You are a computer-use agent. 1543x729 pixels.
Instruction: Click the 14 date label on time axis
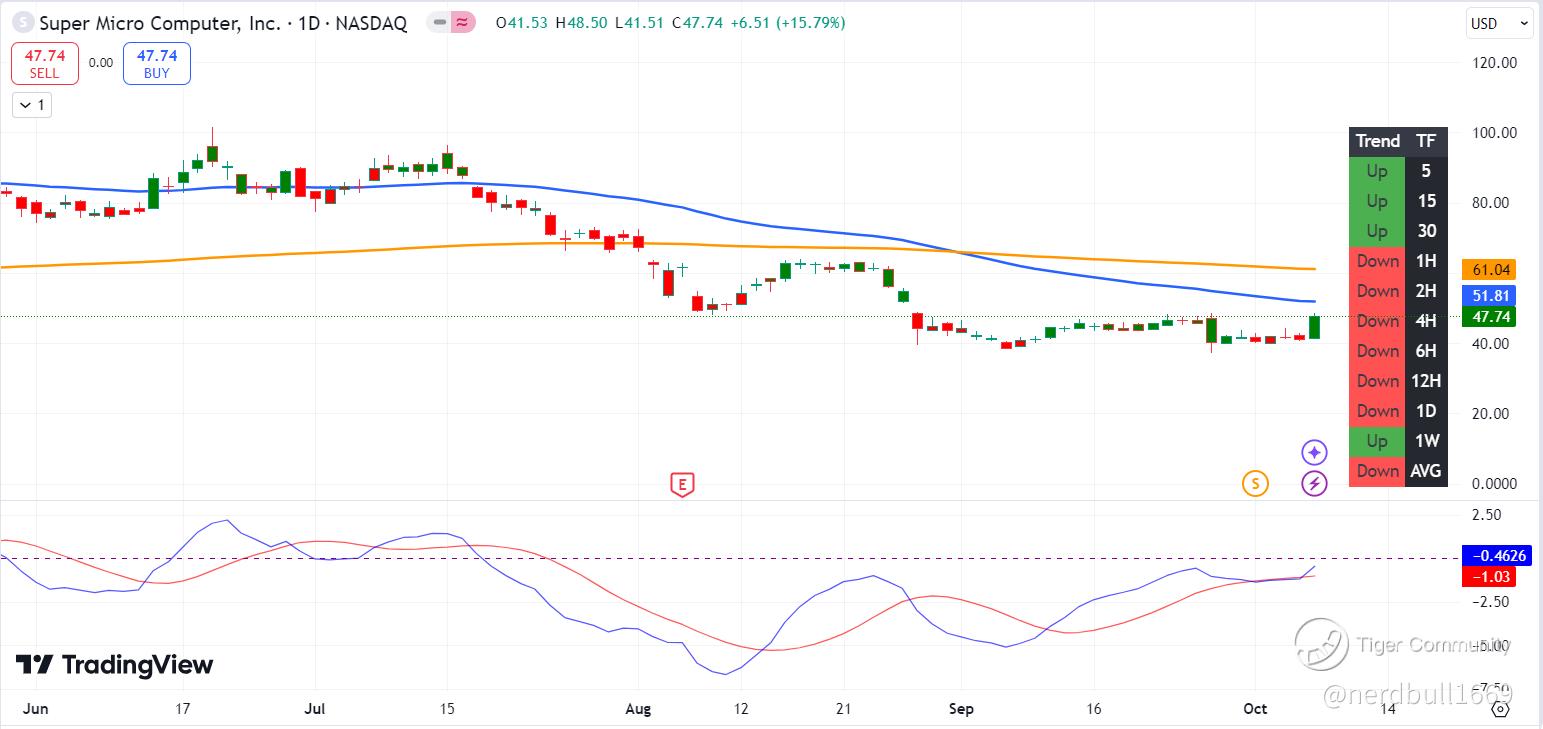click(x=1387, y=709)
